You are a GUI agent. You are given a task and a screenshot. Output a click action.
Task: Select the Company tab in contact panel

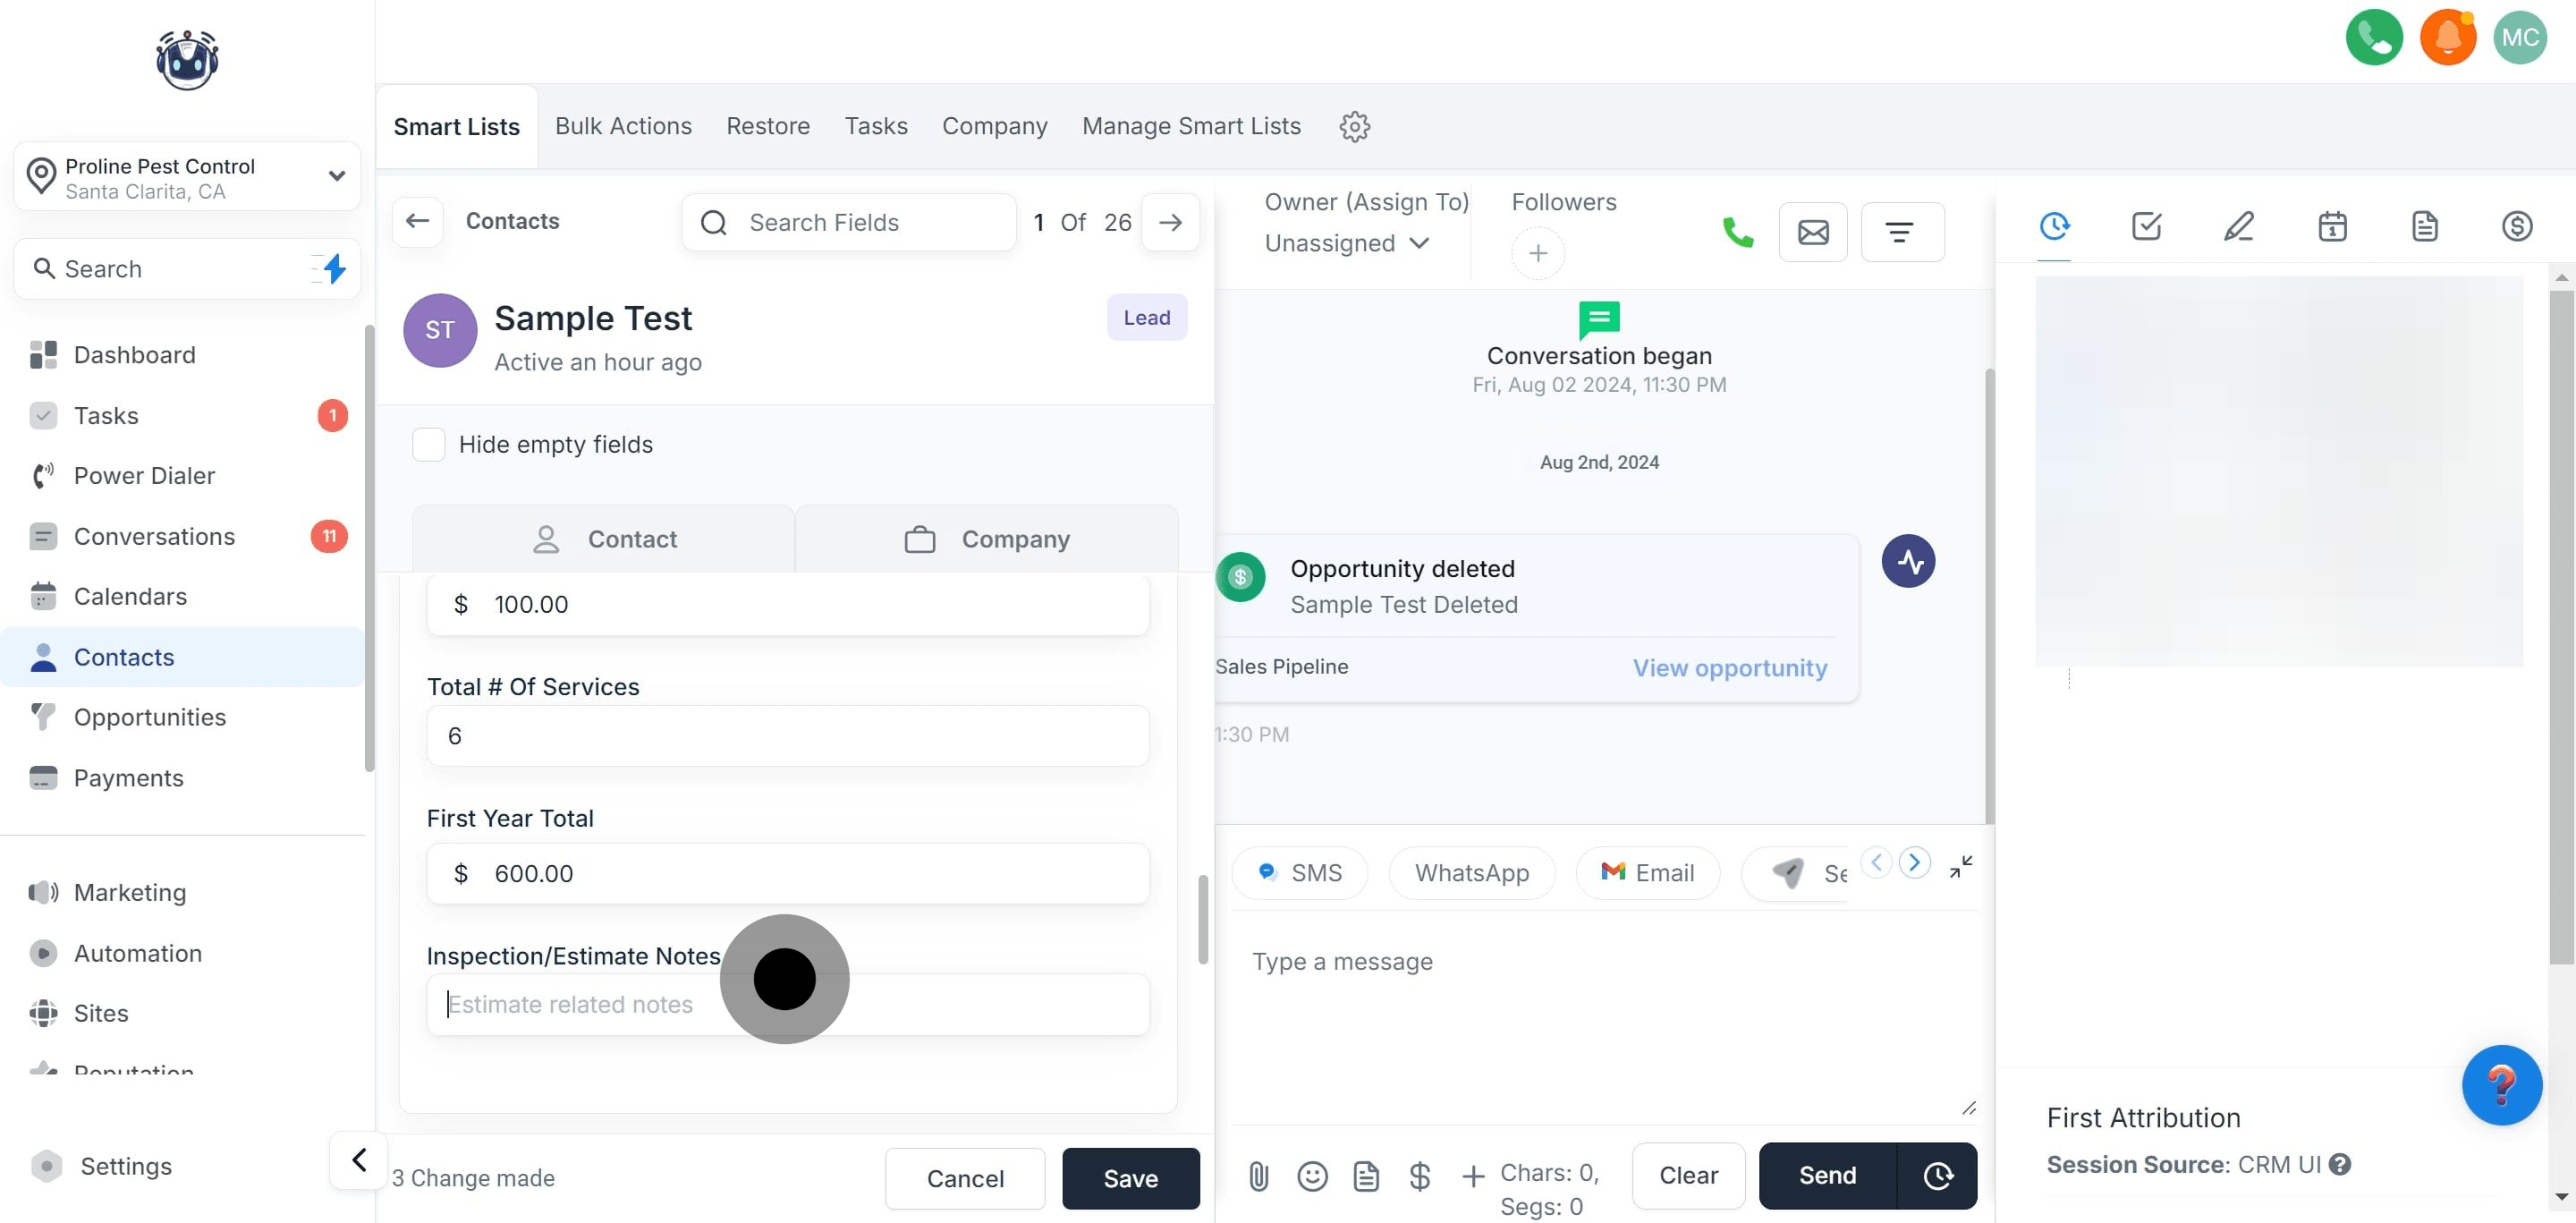pos(986,539)
